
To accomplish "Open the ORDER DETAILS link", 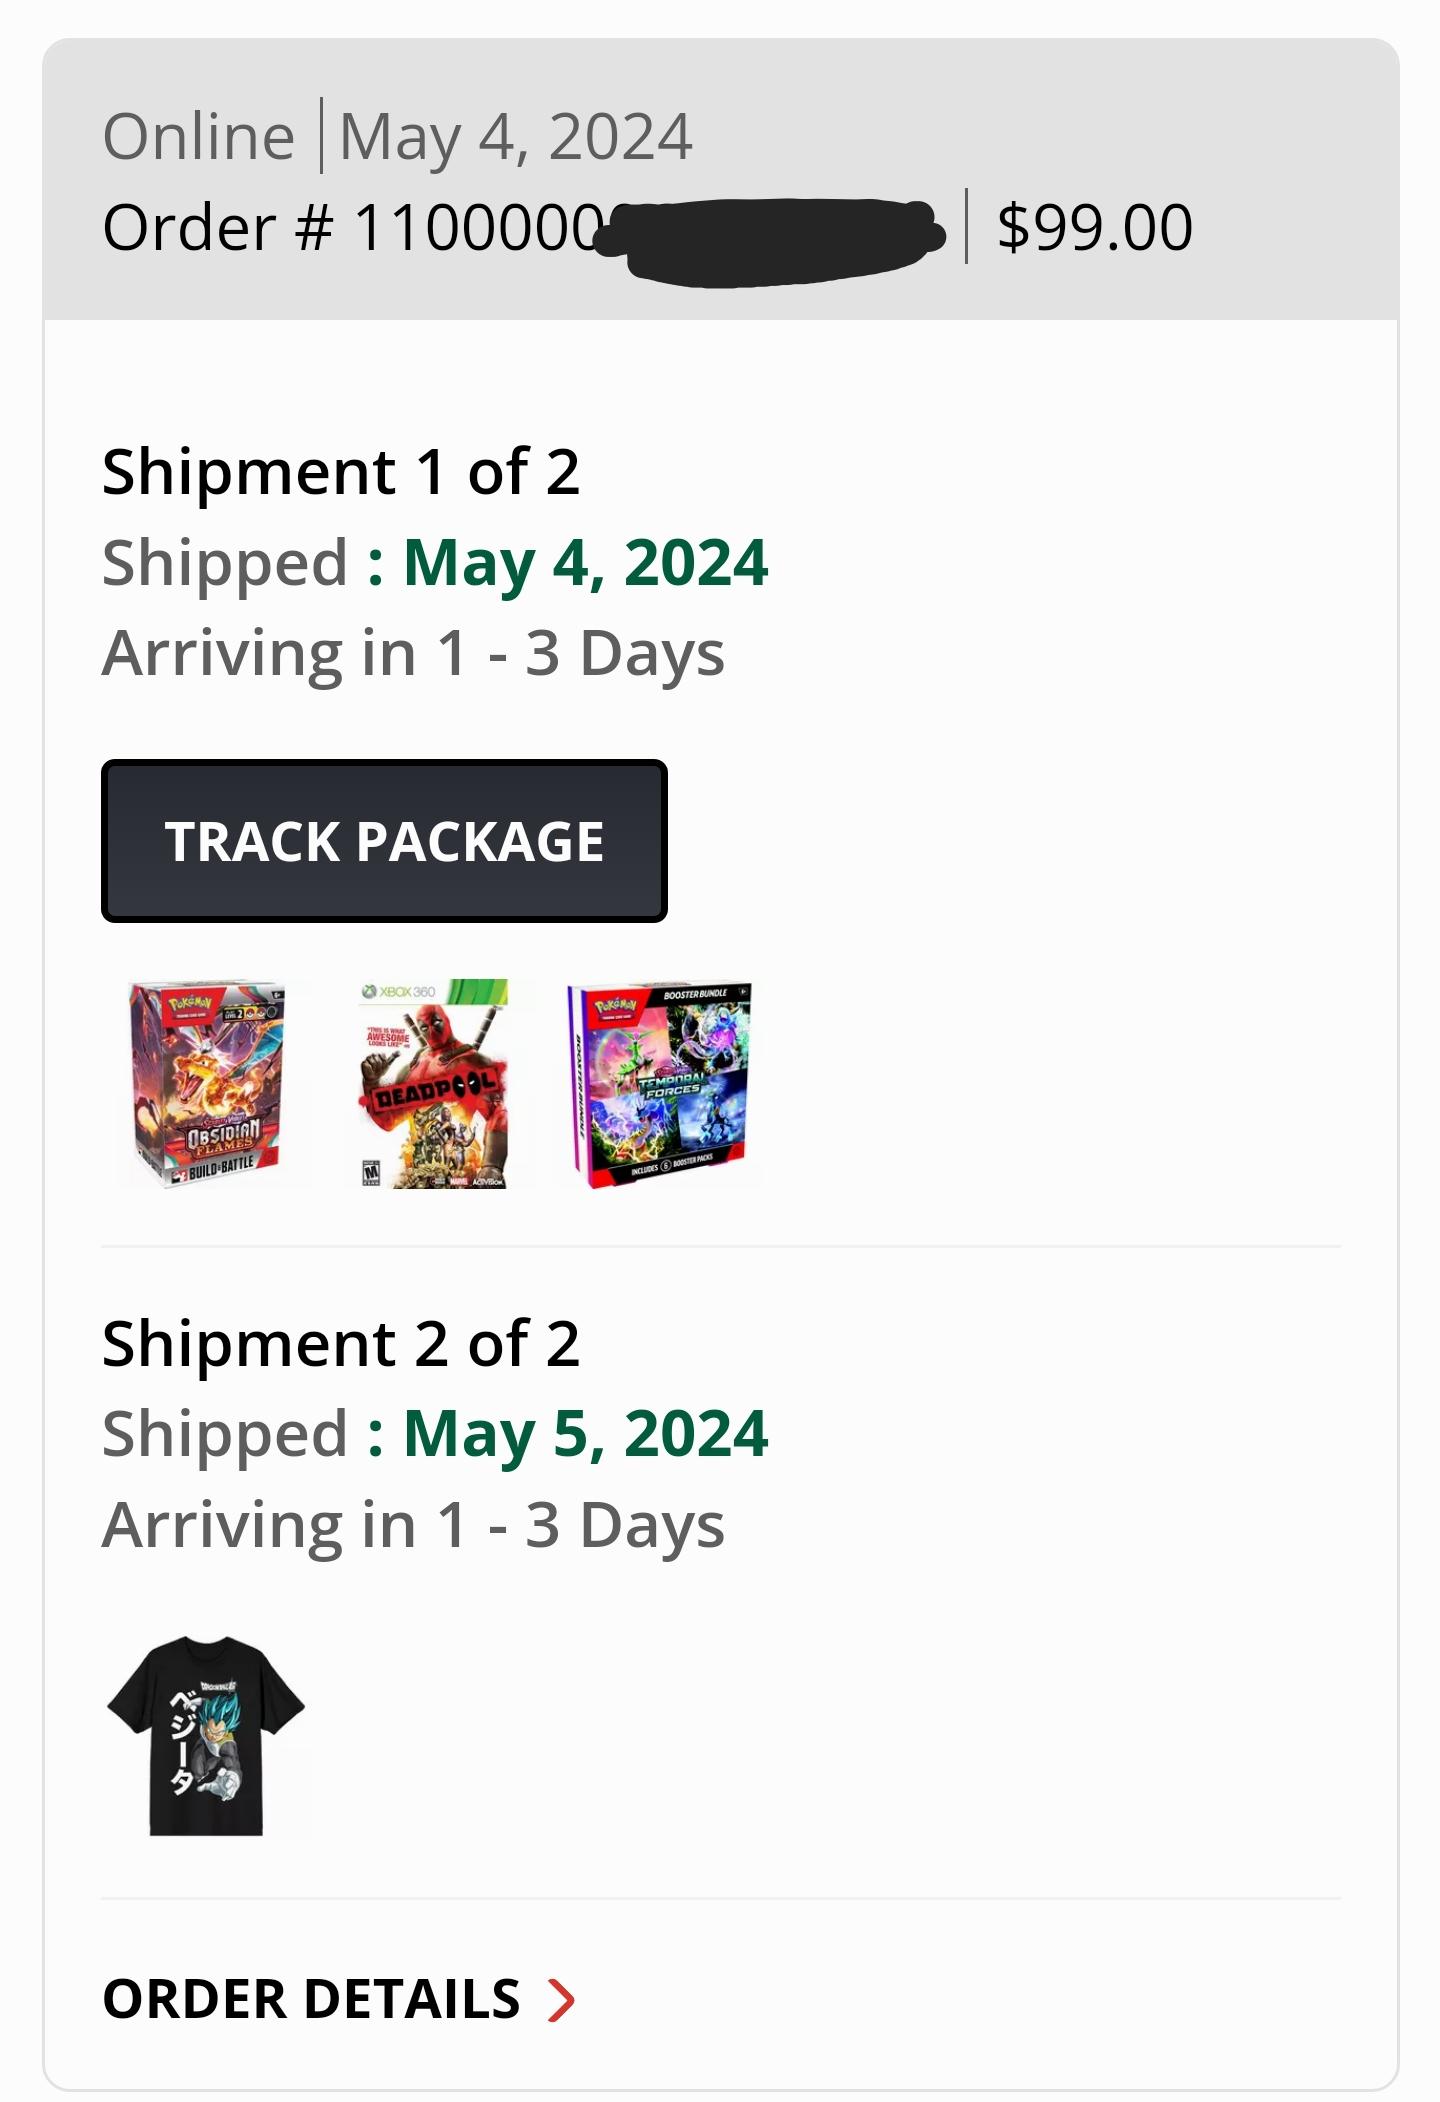I will click(312, 1999).
